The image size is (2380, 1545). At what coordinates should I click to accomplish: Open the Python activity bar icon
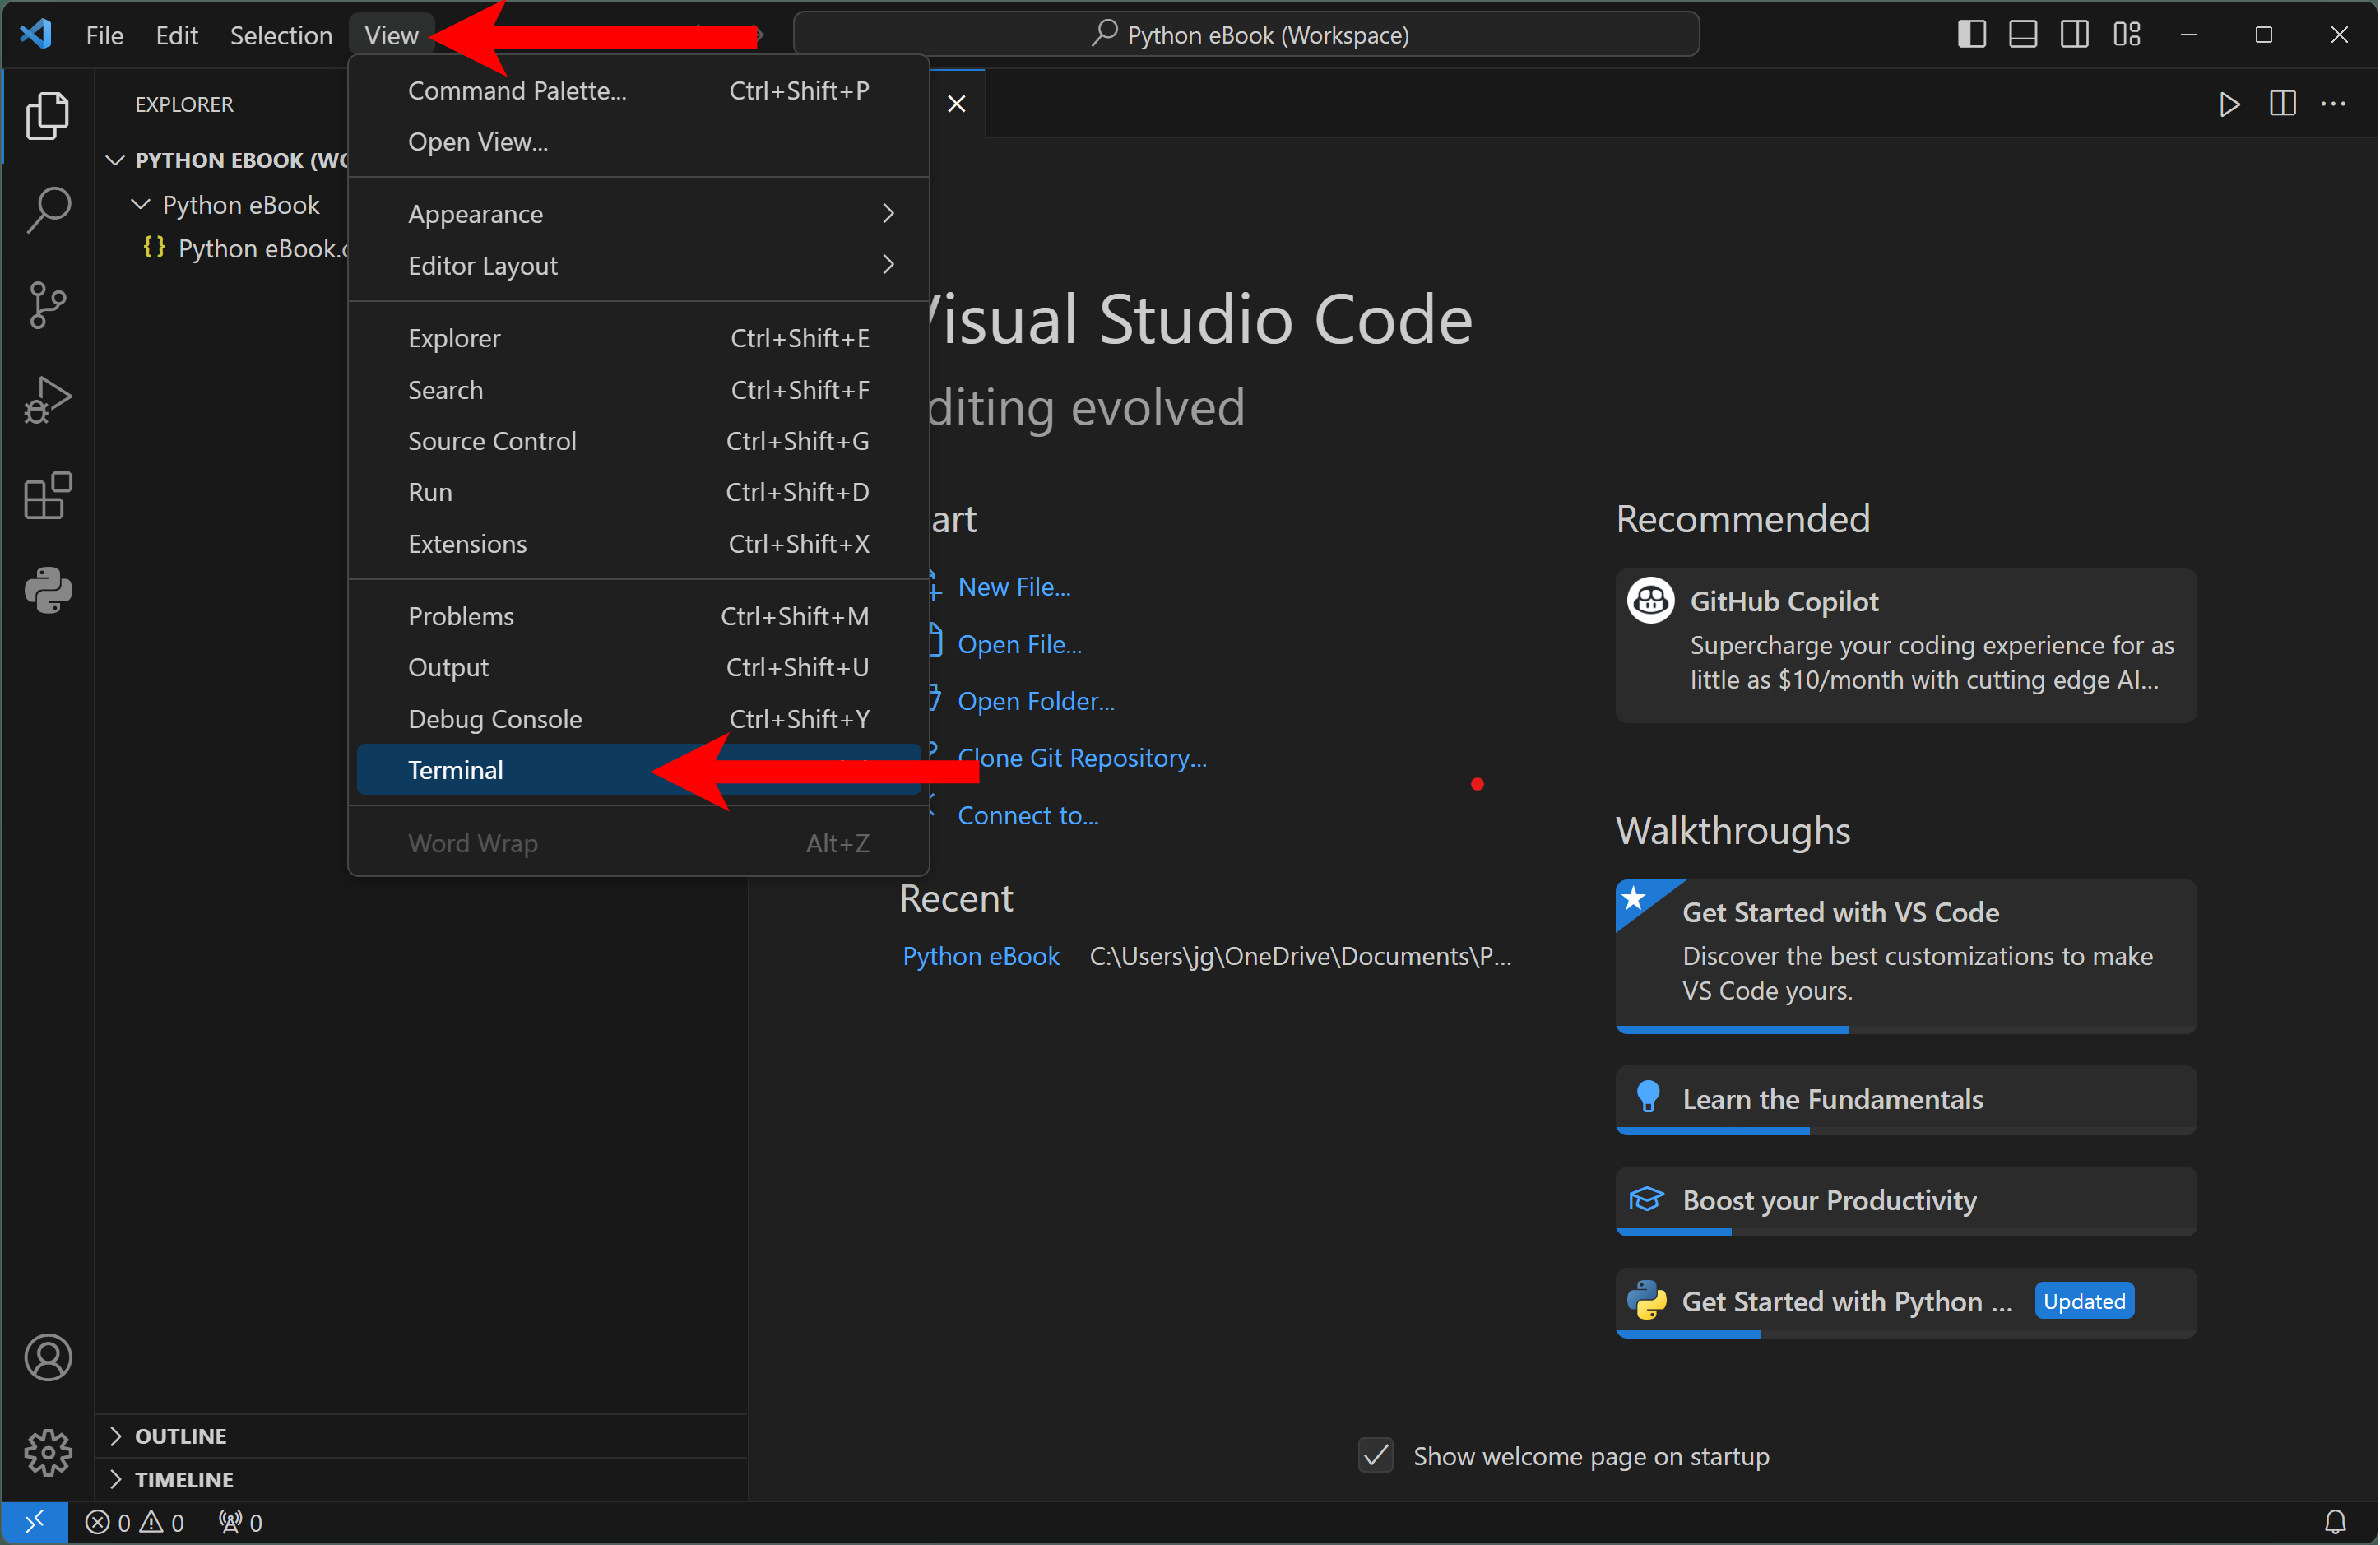tap(47, 590)
